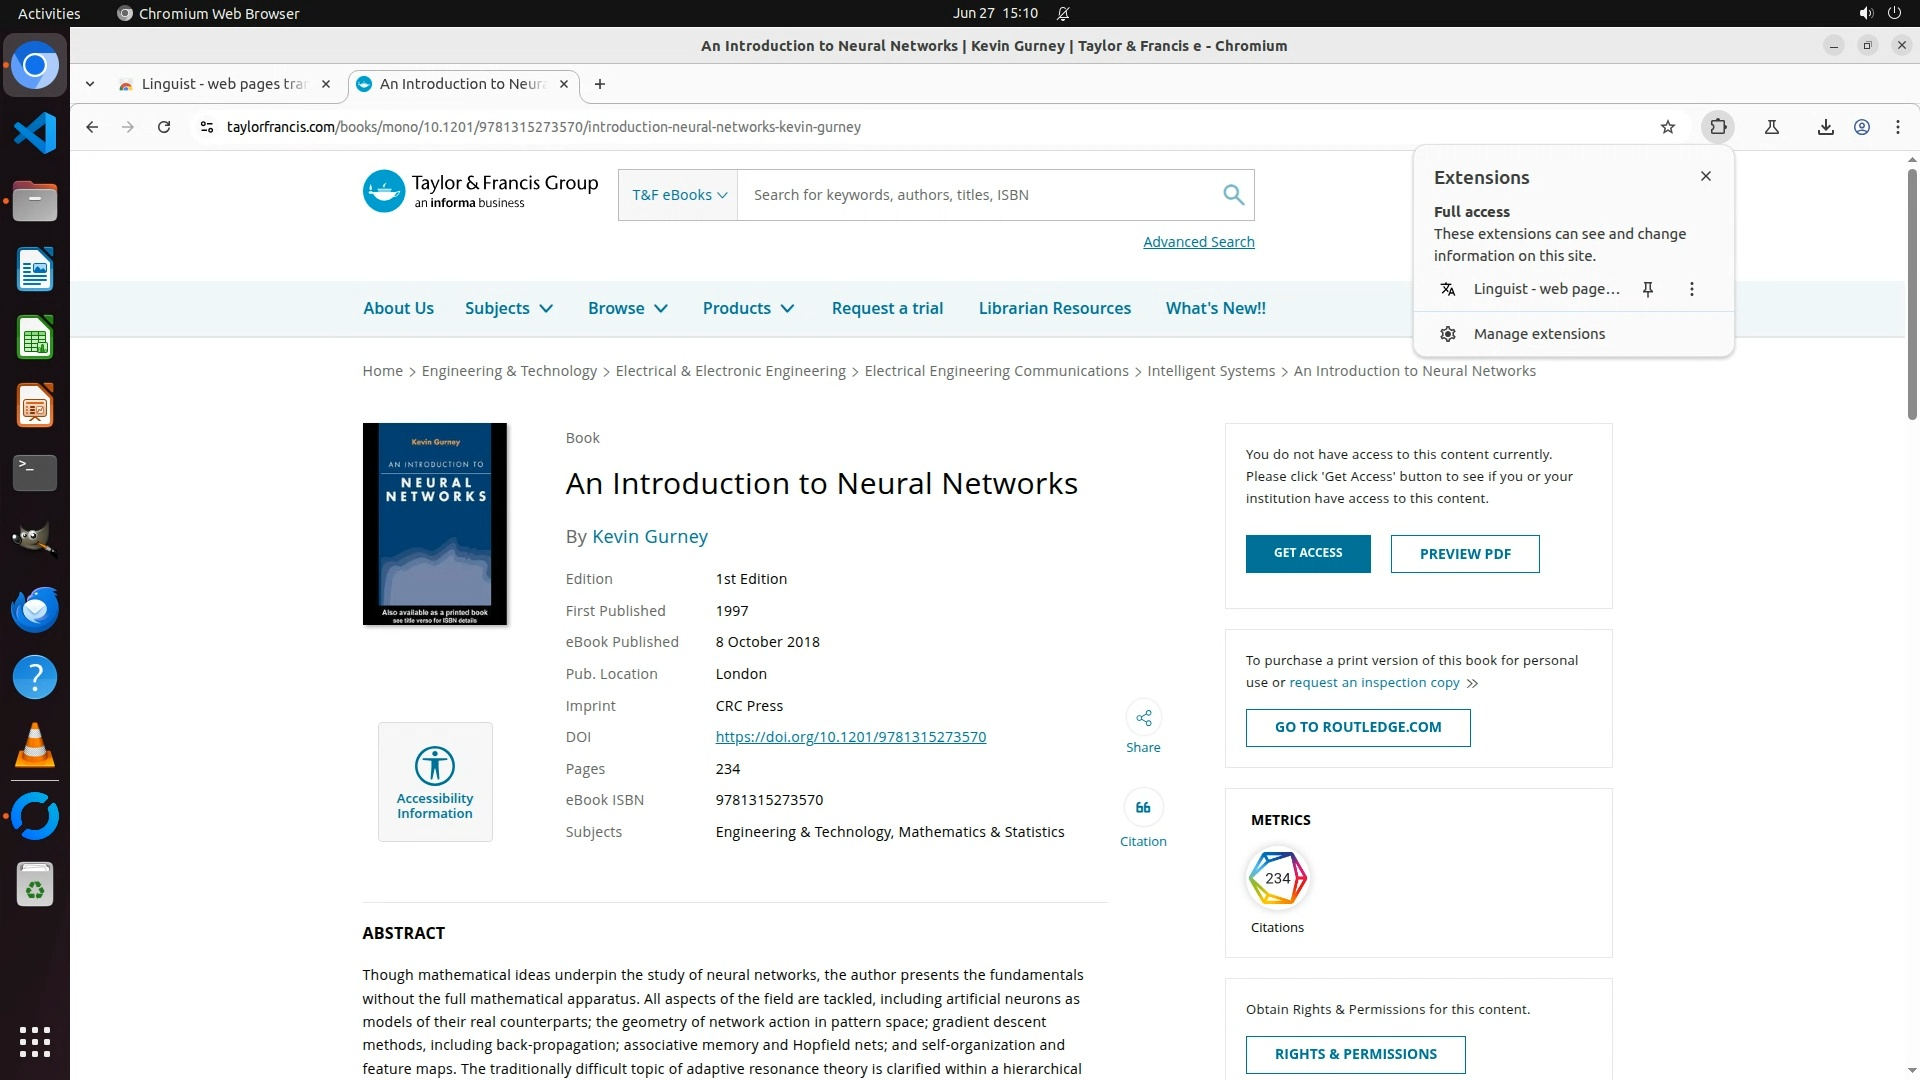Open Chromium downloads icon
1920x1080 pixels.
tap(1825, 127)
